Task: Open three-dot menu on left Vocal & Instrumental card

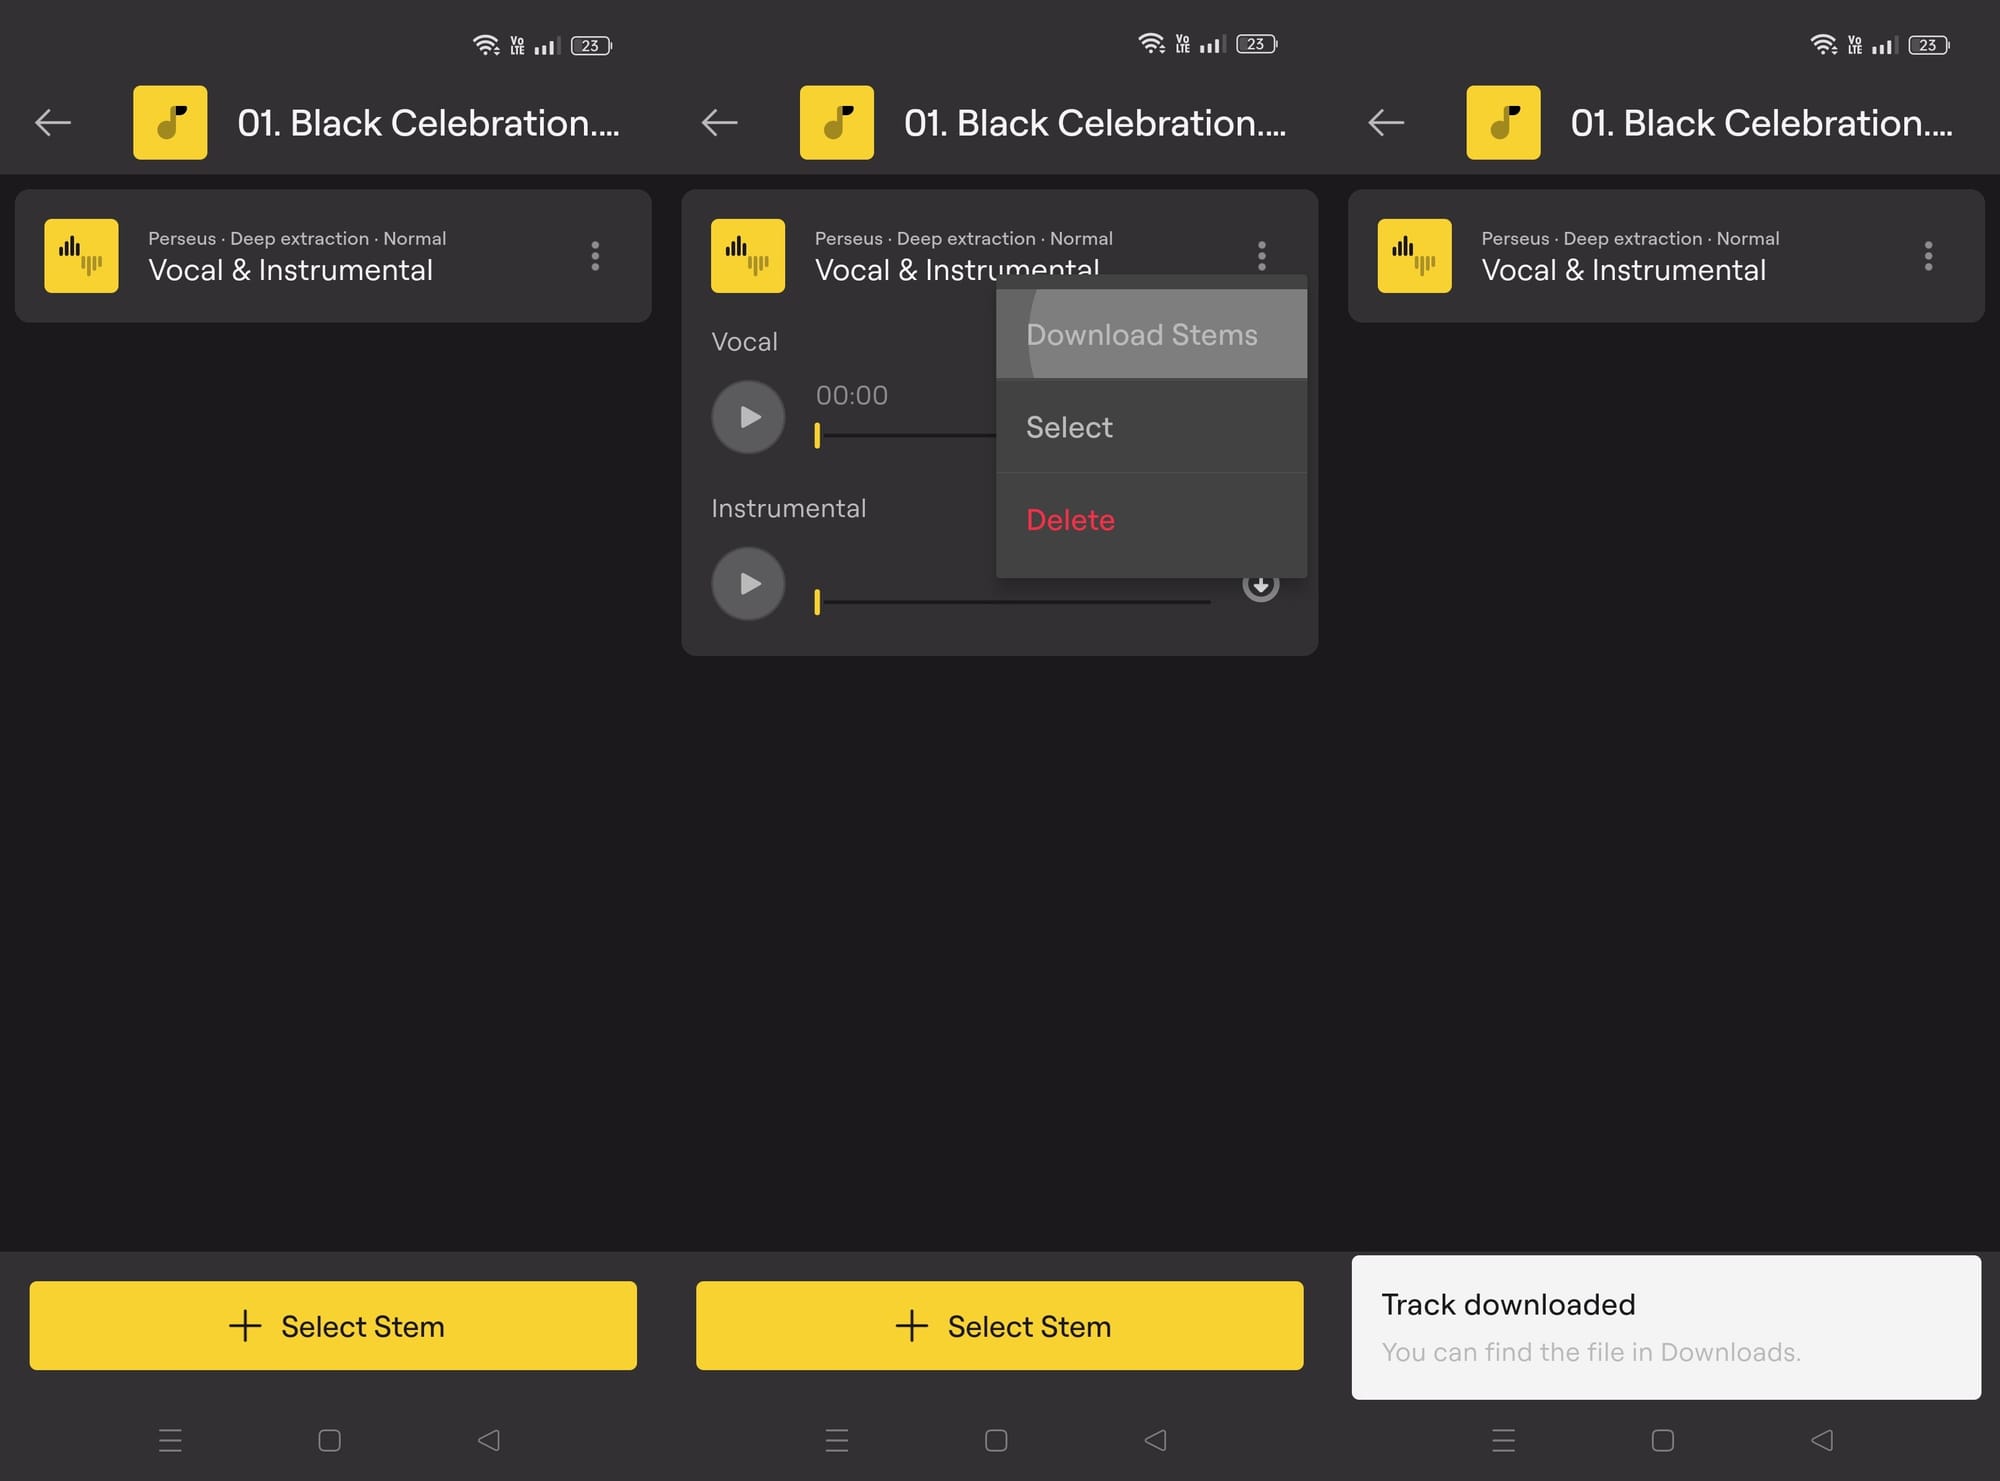Action: [595, 256]
